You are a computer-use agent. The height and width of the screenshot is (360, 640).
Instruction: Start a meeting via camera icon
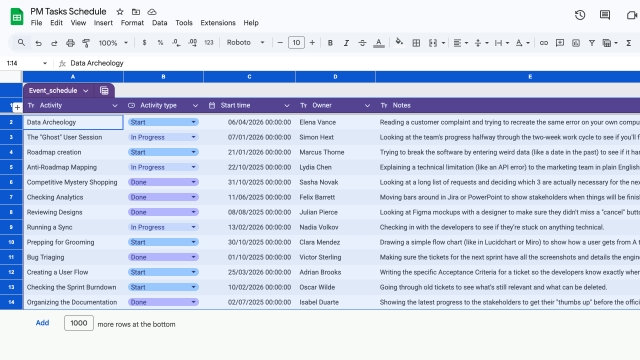632,15
